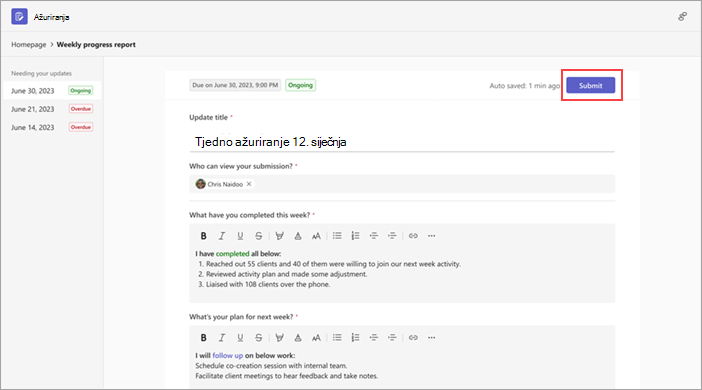This screenshot has width=702, height=390.
Task: Open font color in next-week plan editor
Action: click(298, 338)
